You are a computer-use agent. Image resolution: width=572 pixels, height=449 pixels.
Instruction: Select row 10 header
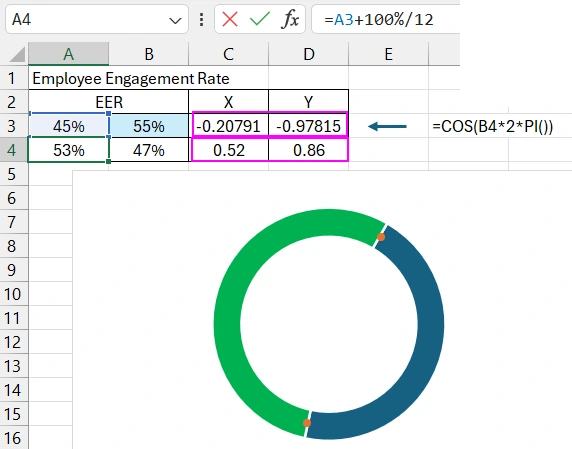tap(13, 294)
